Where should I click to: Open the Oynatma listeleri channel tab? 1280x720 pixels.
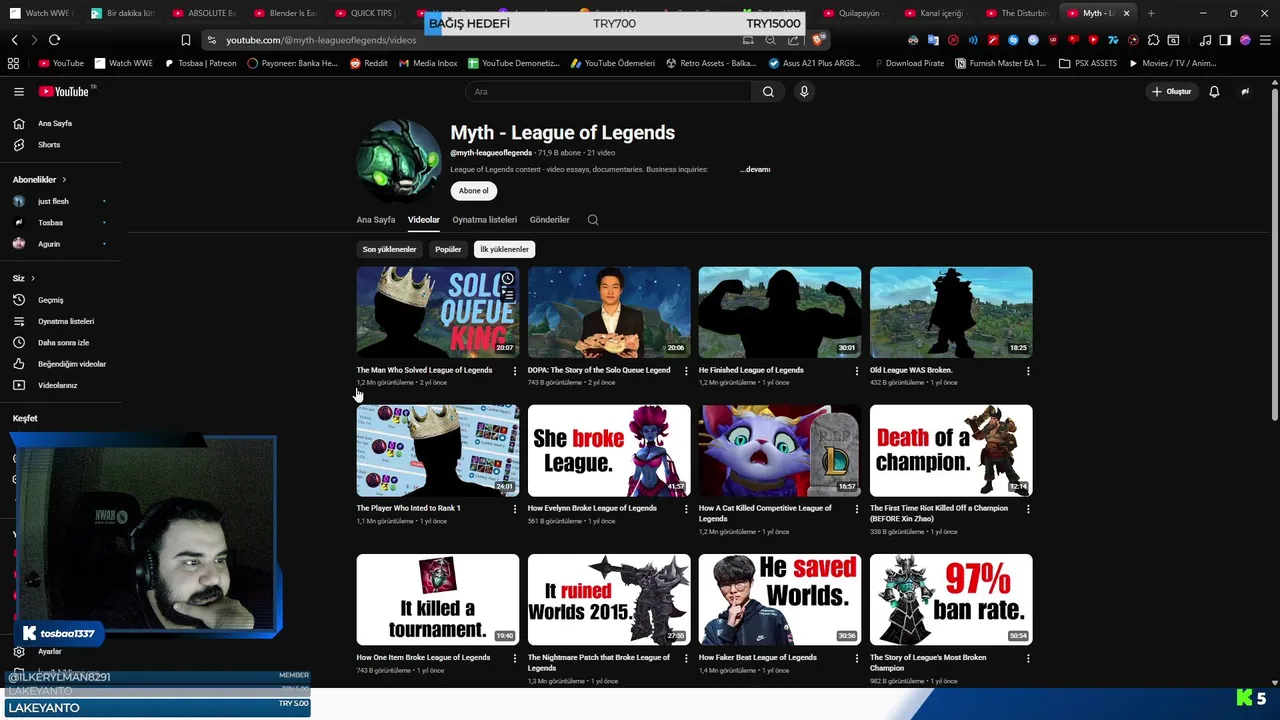pos(484,220)
